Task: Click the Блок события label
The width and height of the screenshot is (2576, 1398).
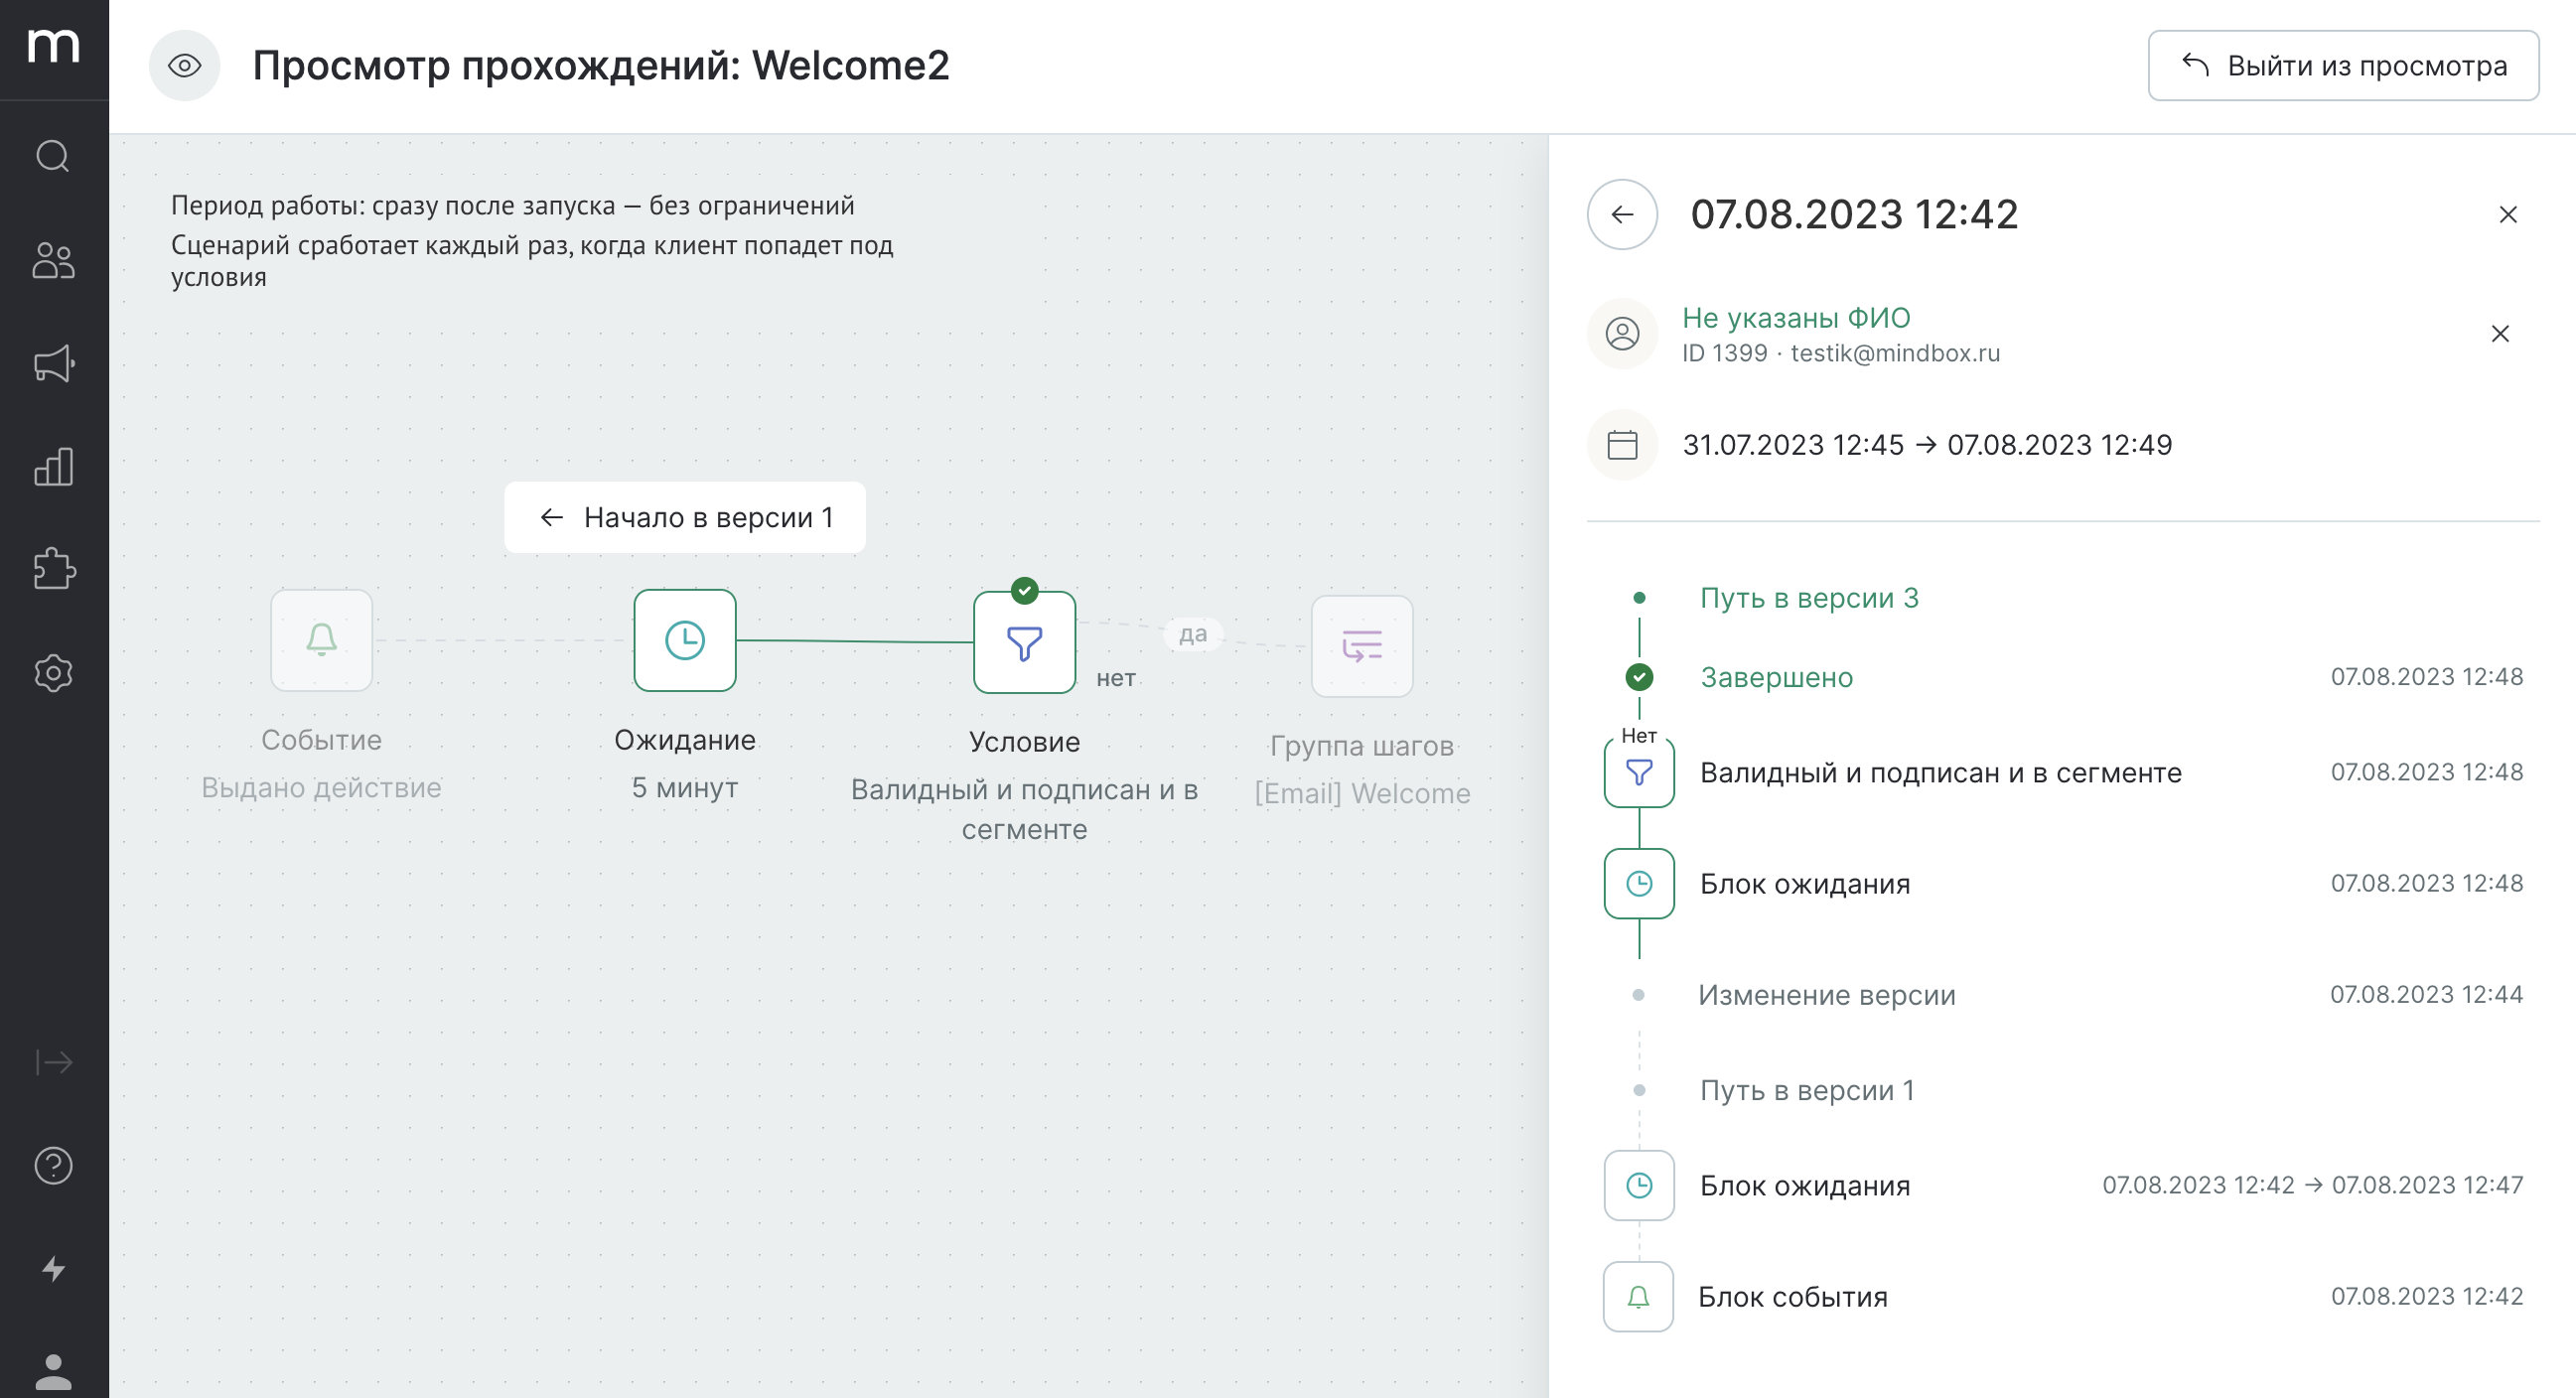Action: [1793, 1297]
